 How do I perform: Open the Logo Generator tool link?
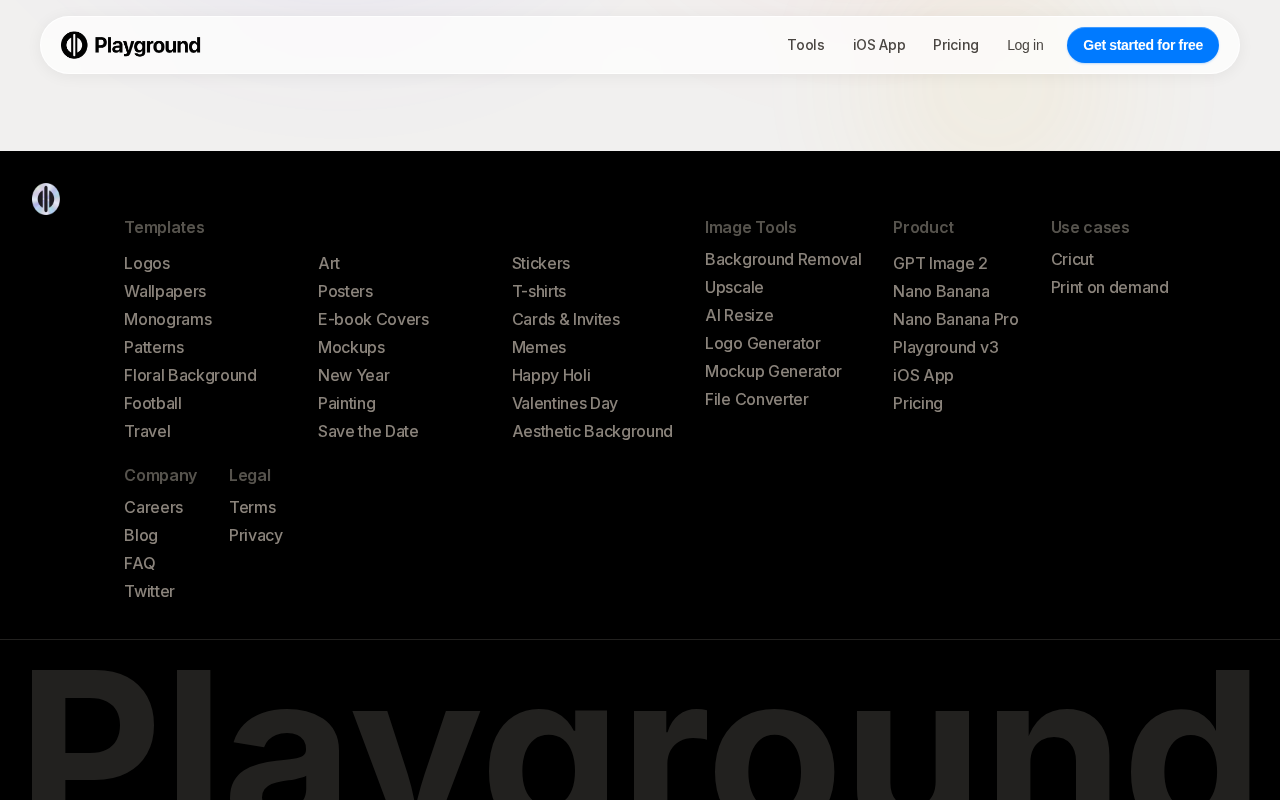[x=763, y=343]
